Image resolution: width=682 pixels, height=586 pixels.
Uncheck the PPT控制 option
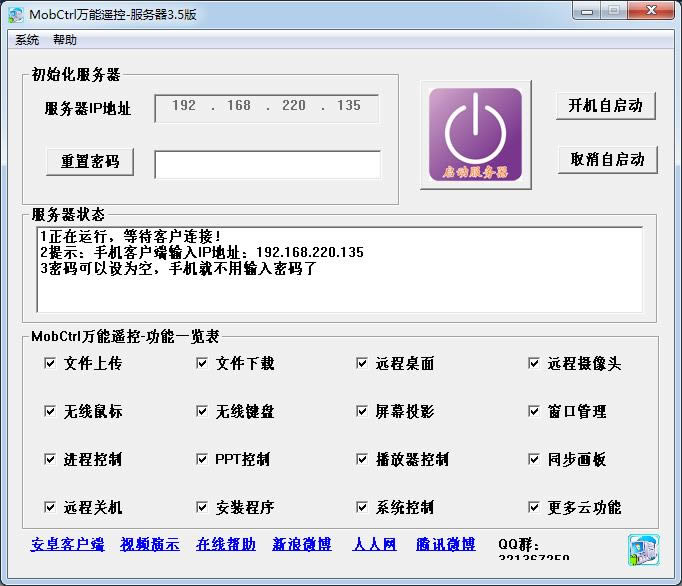click(202, 459)
